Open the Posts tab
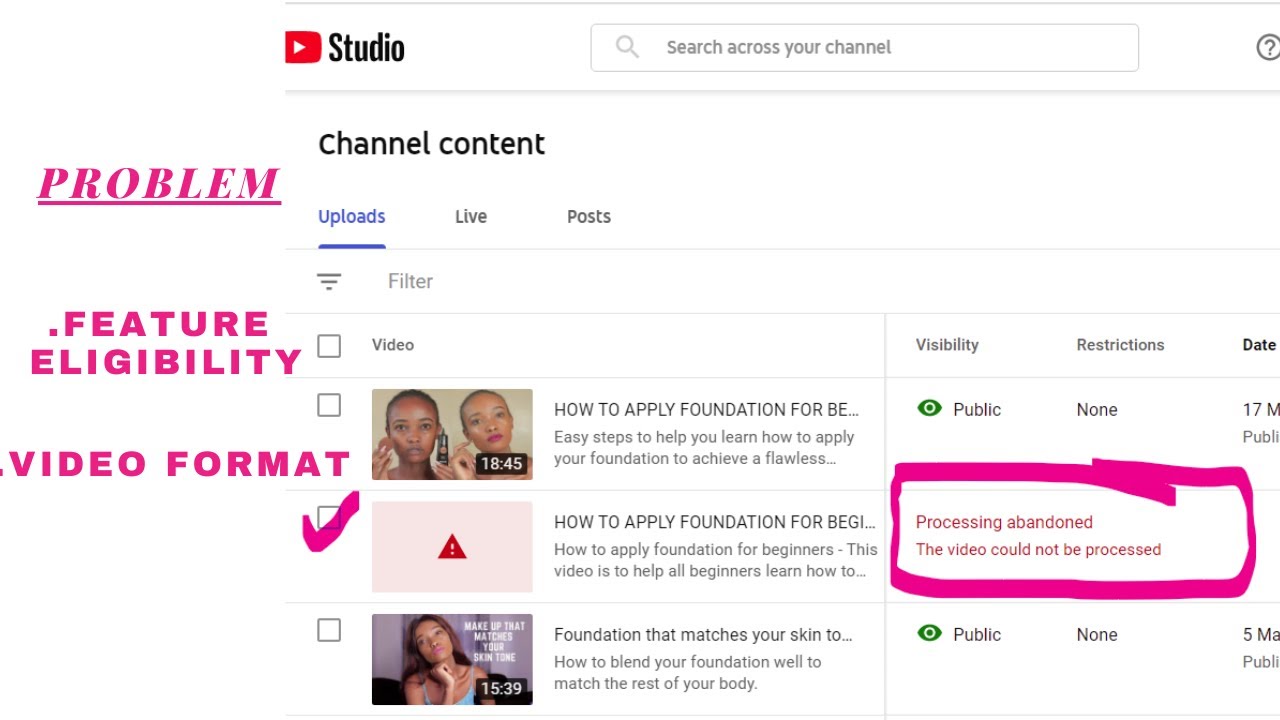This screenshot has height=720, width=1280. tap(589, 217)
